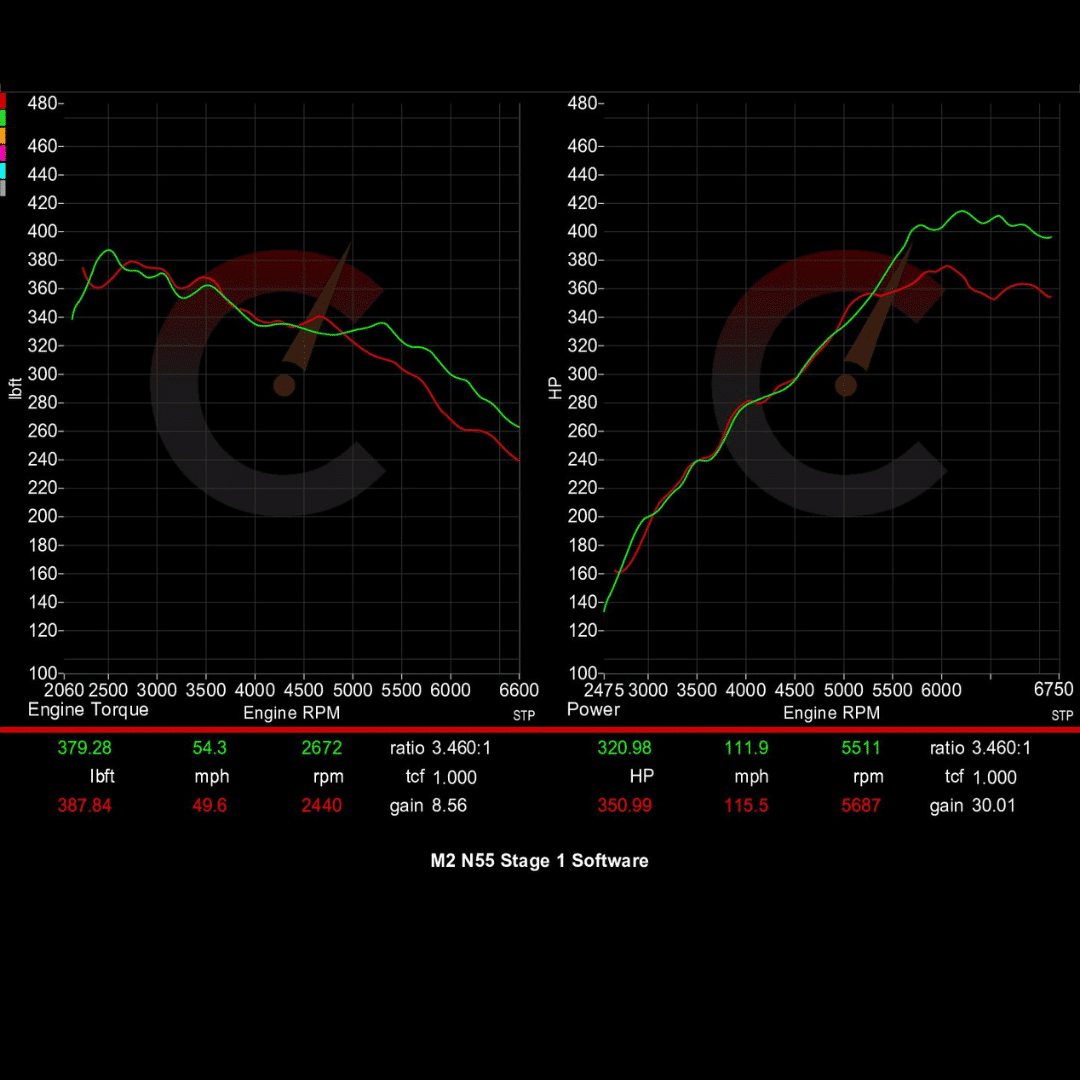
Task: Select the red run color indicator
Action: 3,100
